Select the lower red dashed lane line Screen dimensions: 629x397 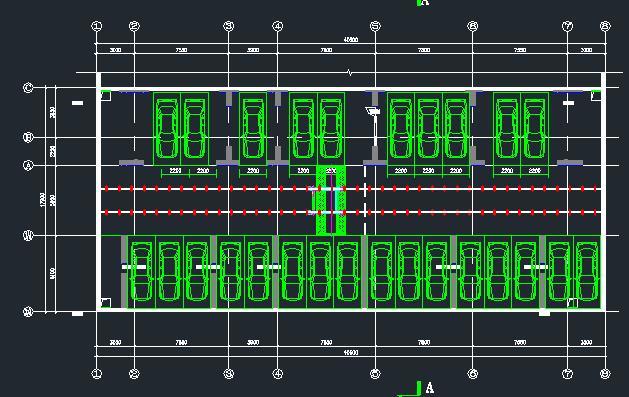point(351,212)
